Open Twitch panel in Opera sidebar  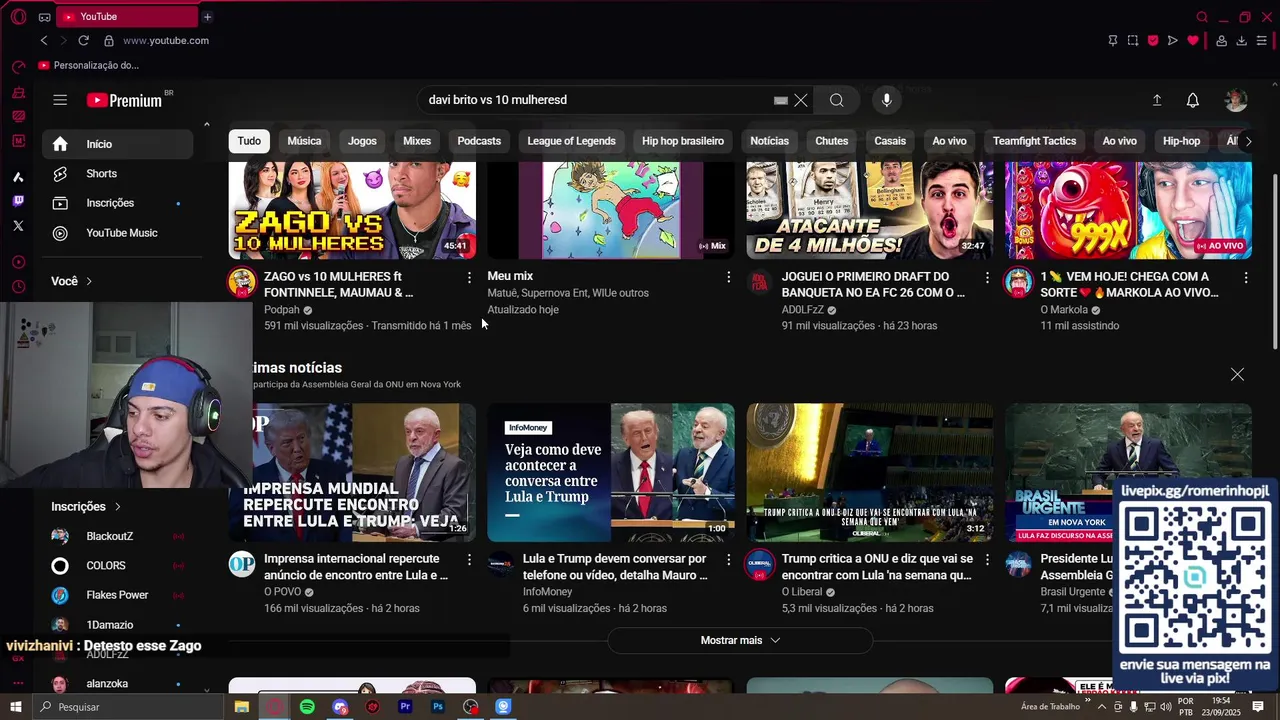(18, 201)
